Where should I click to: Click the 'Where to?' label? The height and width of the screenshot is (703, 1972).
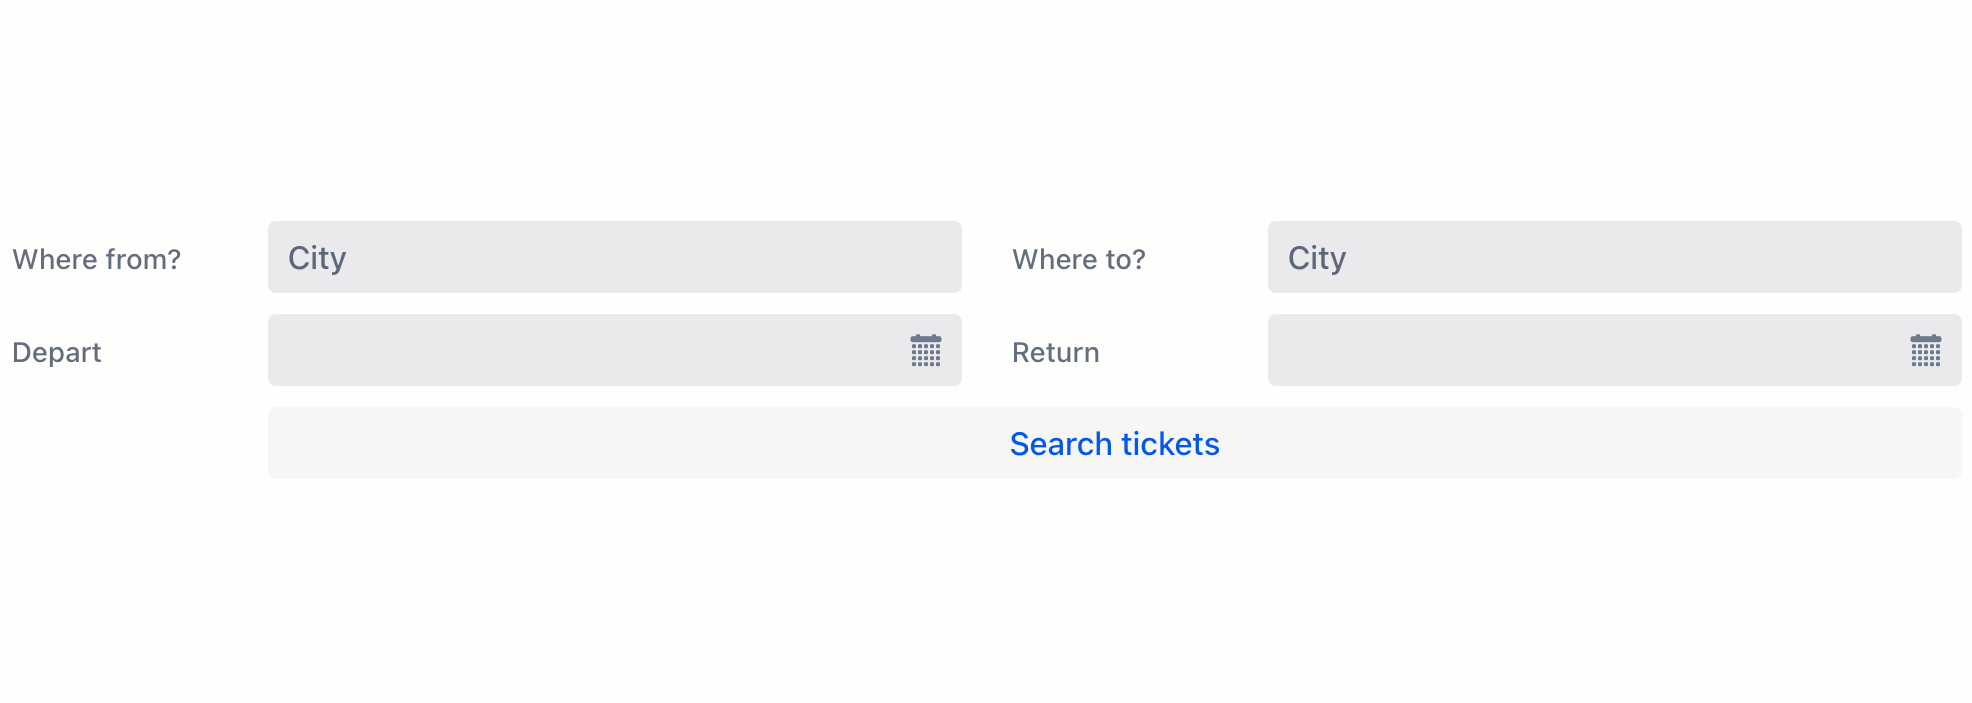(x=1079, y=259)
